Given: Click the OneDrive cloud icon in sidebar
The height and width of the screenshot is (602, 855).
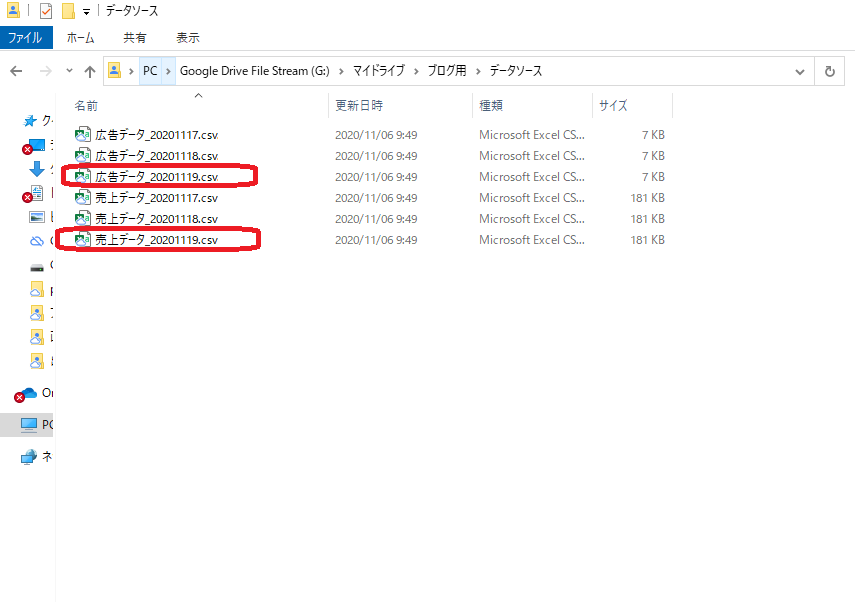Looking at the screenshot, I should click(29, 393).
